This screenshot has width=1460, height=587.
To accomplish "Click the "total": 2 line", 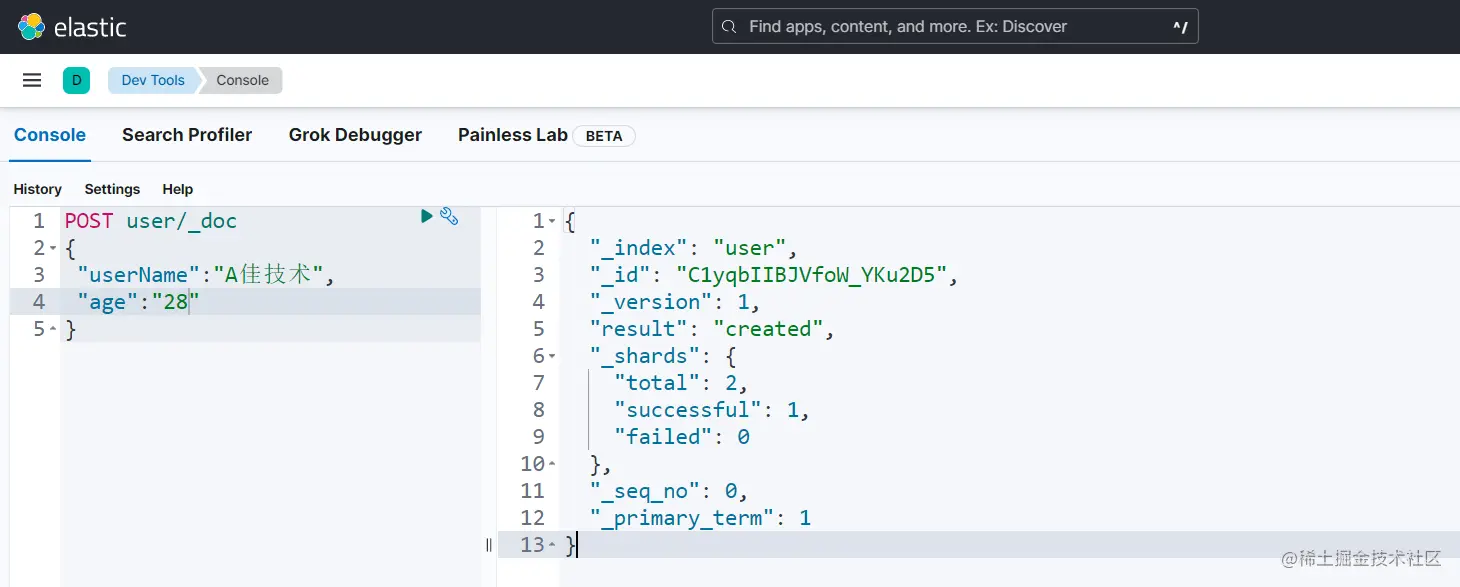I will click(x=681, y=383).
